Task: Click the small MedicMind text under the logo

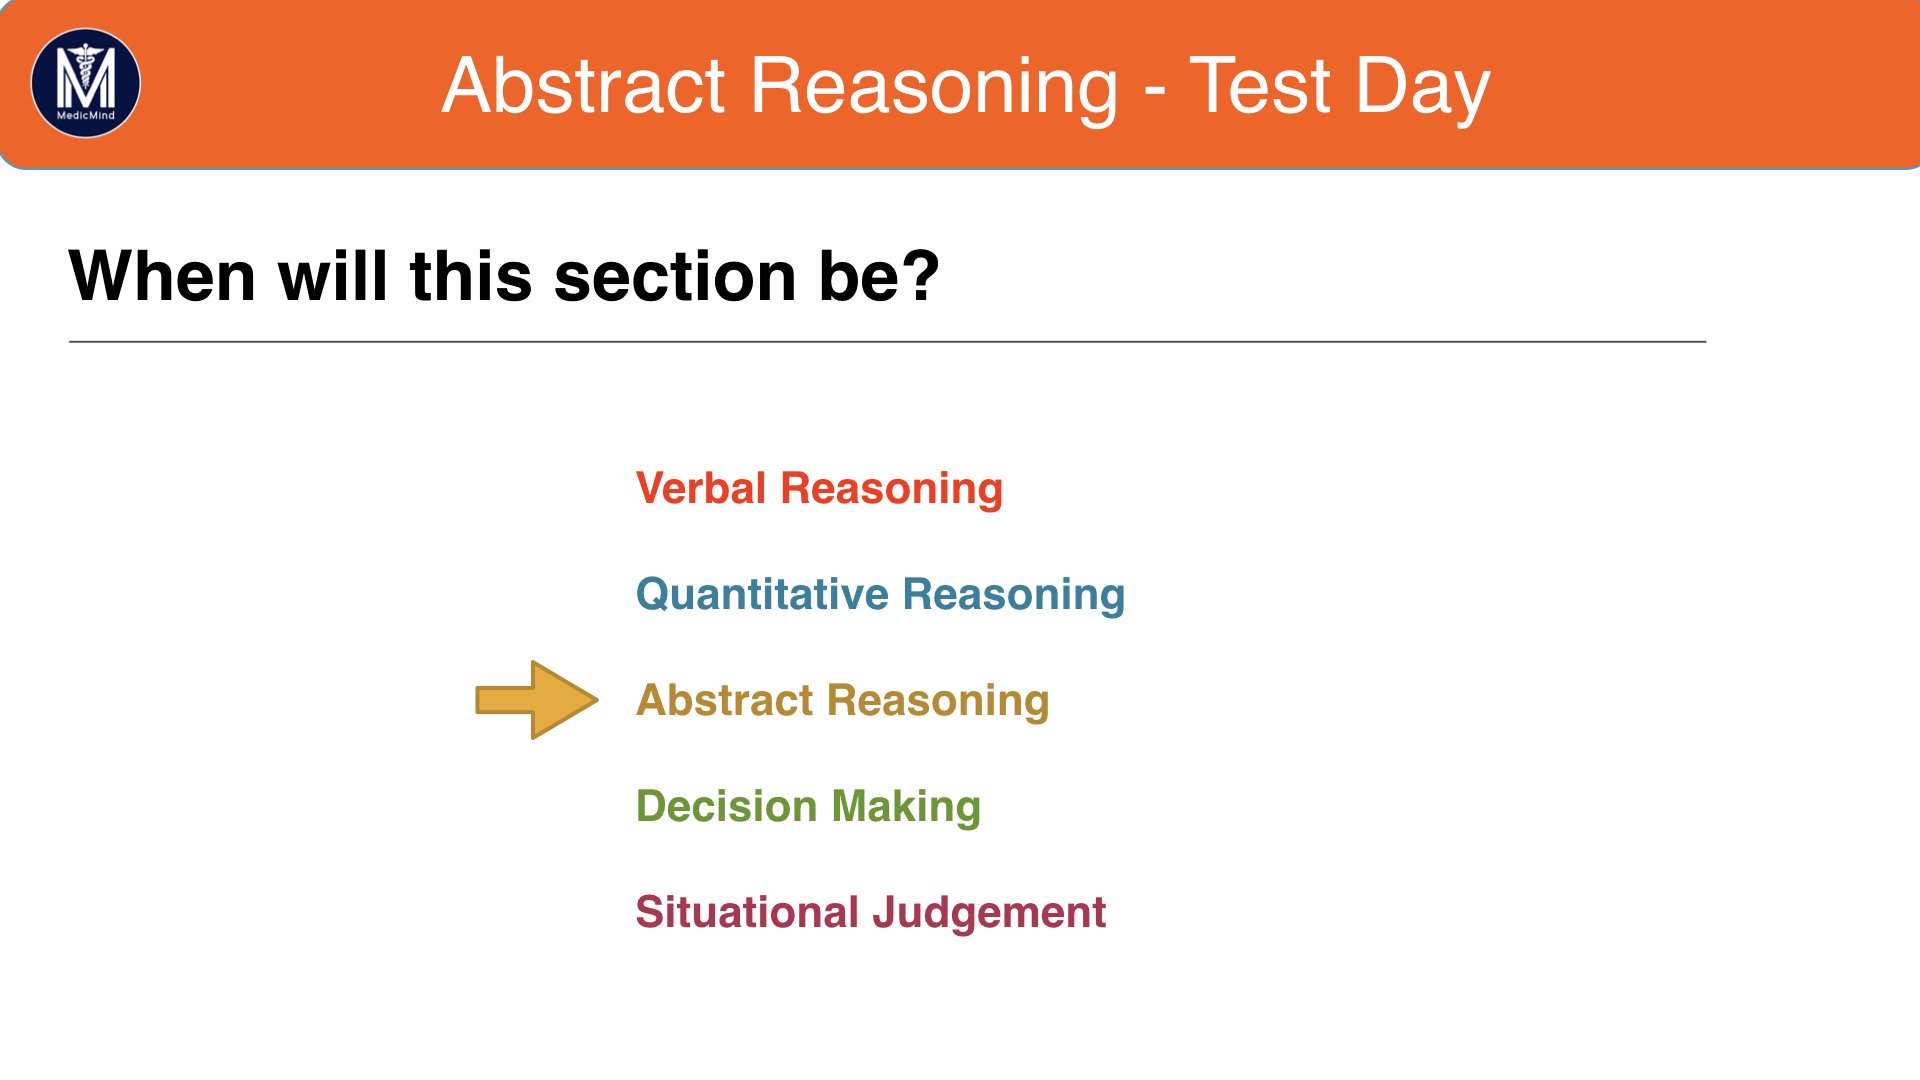Action: click(x=86, y=116)
